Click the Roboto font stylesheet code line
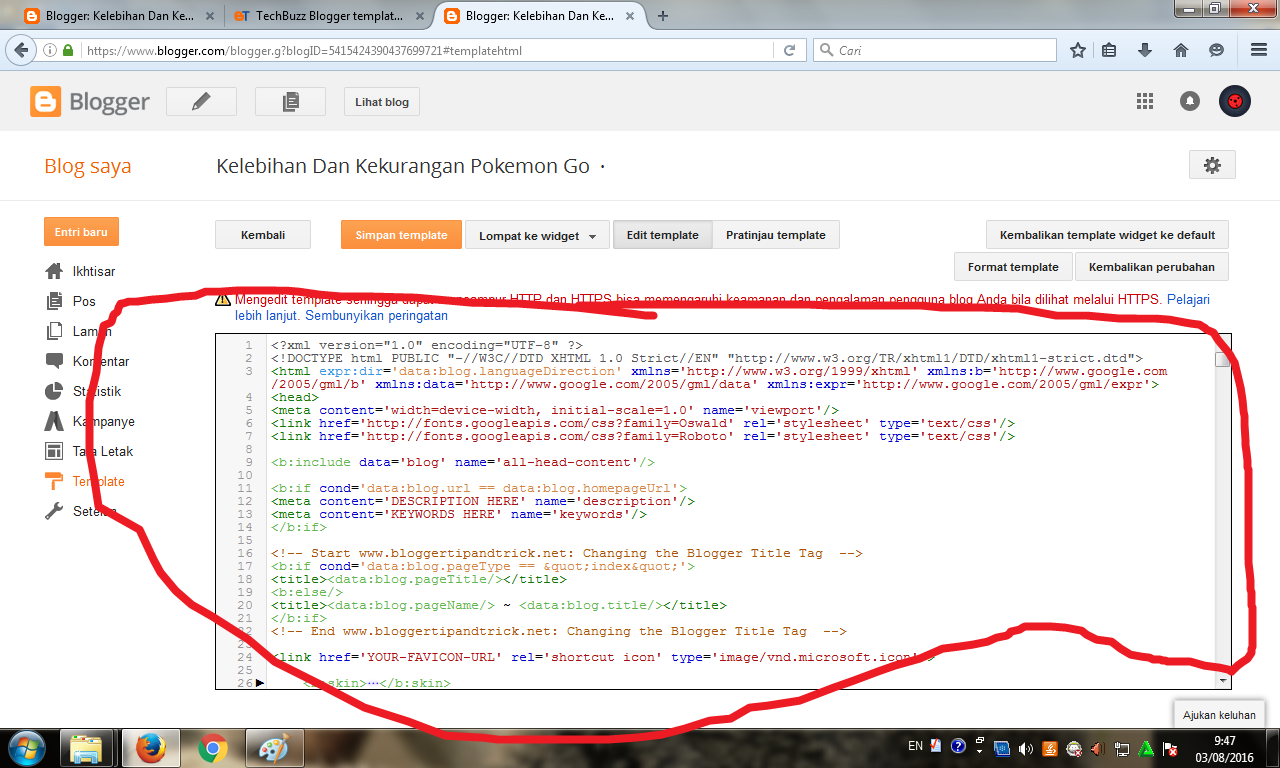 point(643,436)
